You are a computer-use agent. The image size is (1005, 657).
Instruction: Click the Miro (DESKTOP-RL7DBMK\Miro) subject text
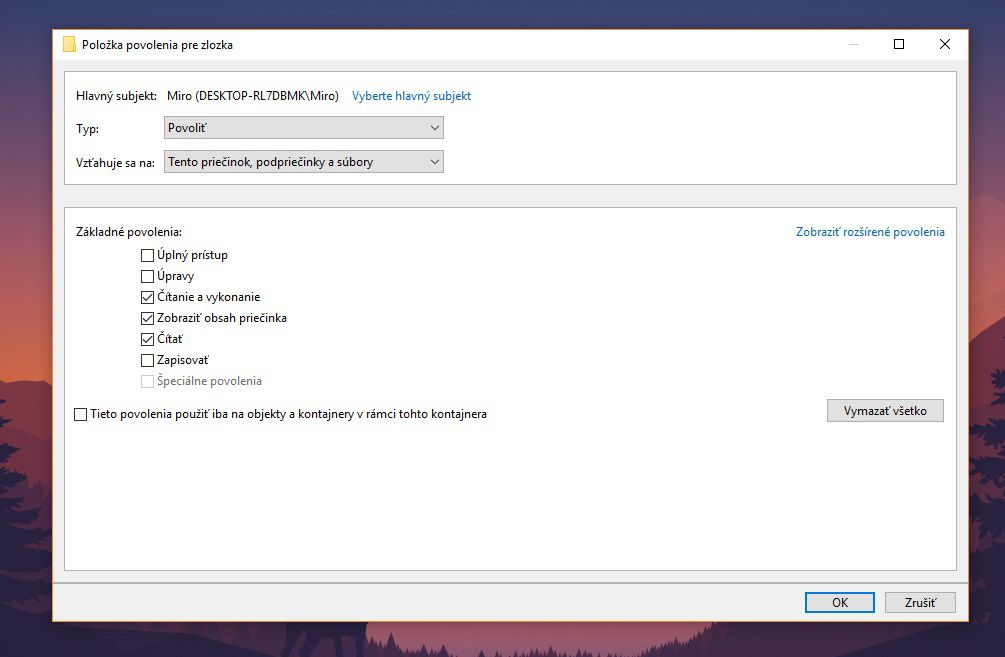pyautogui.click(x=253, y=96)
